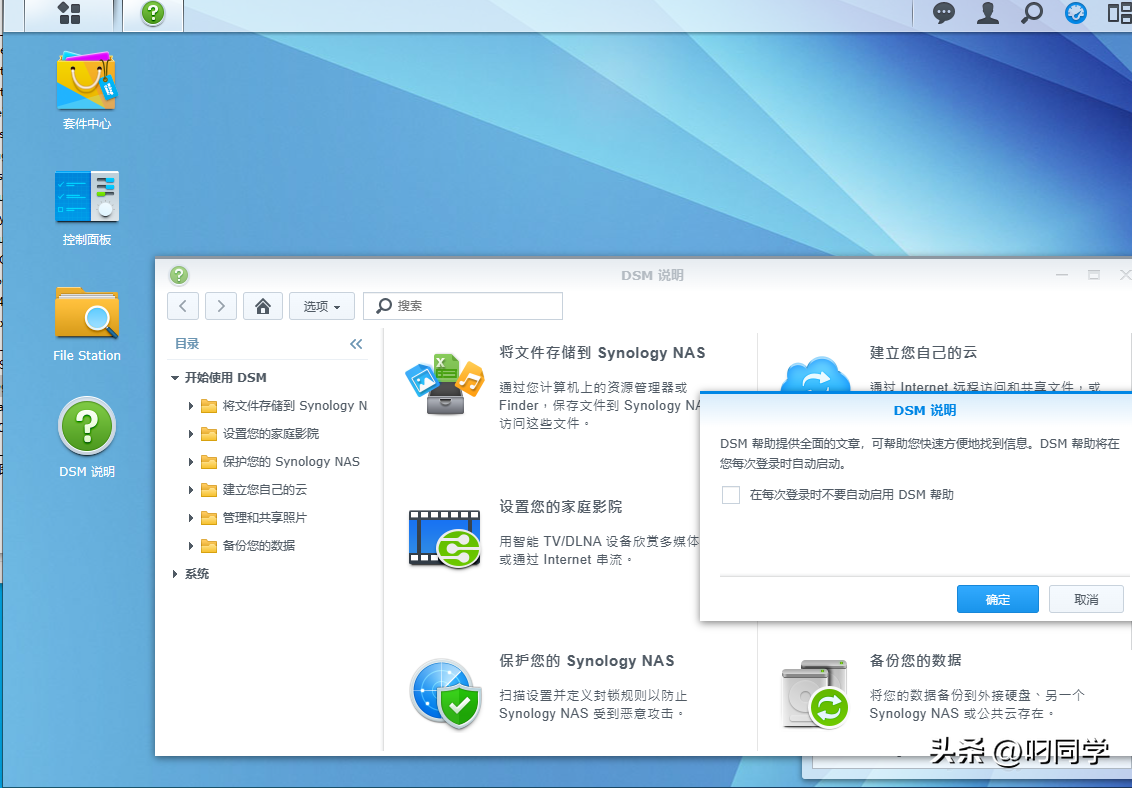Click the 取消 button in the dialog

1086,598
